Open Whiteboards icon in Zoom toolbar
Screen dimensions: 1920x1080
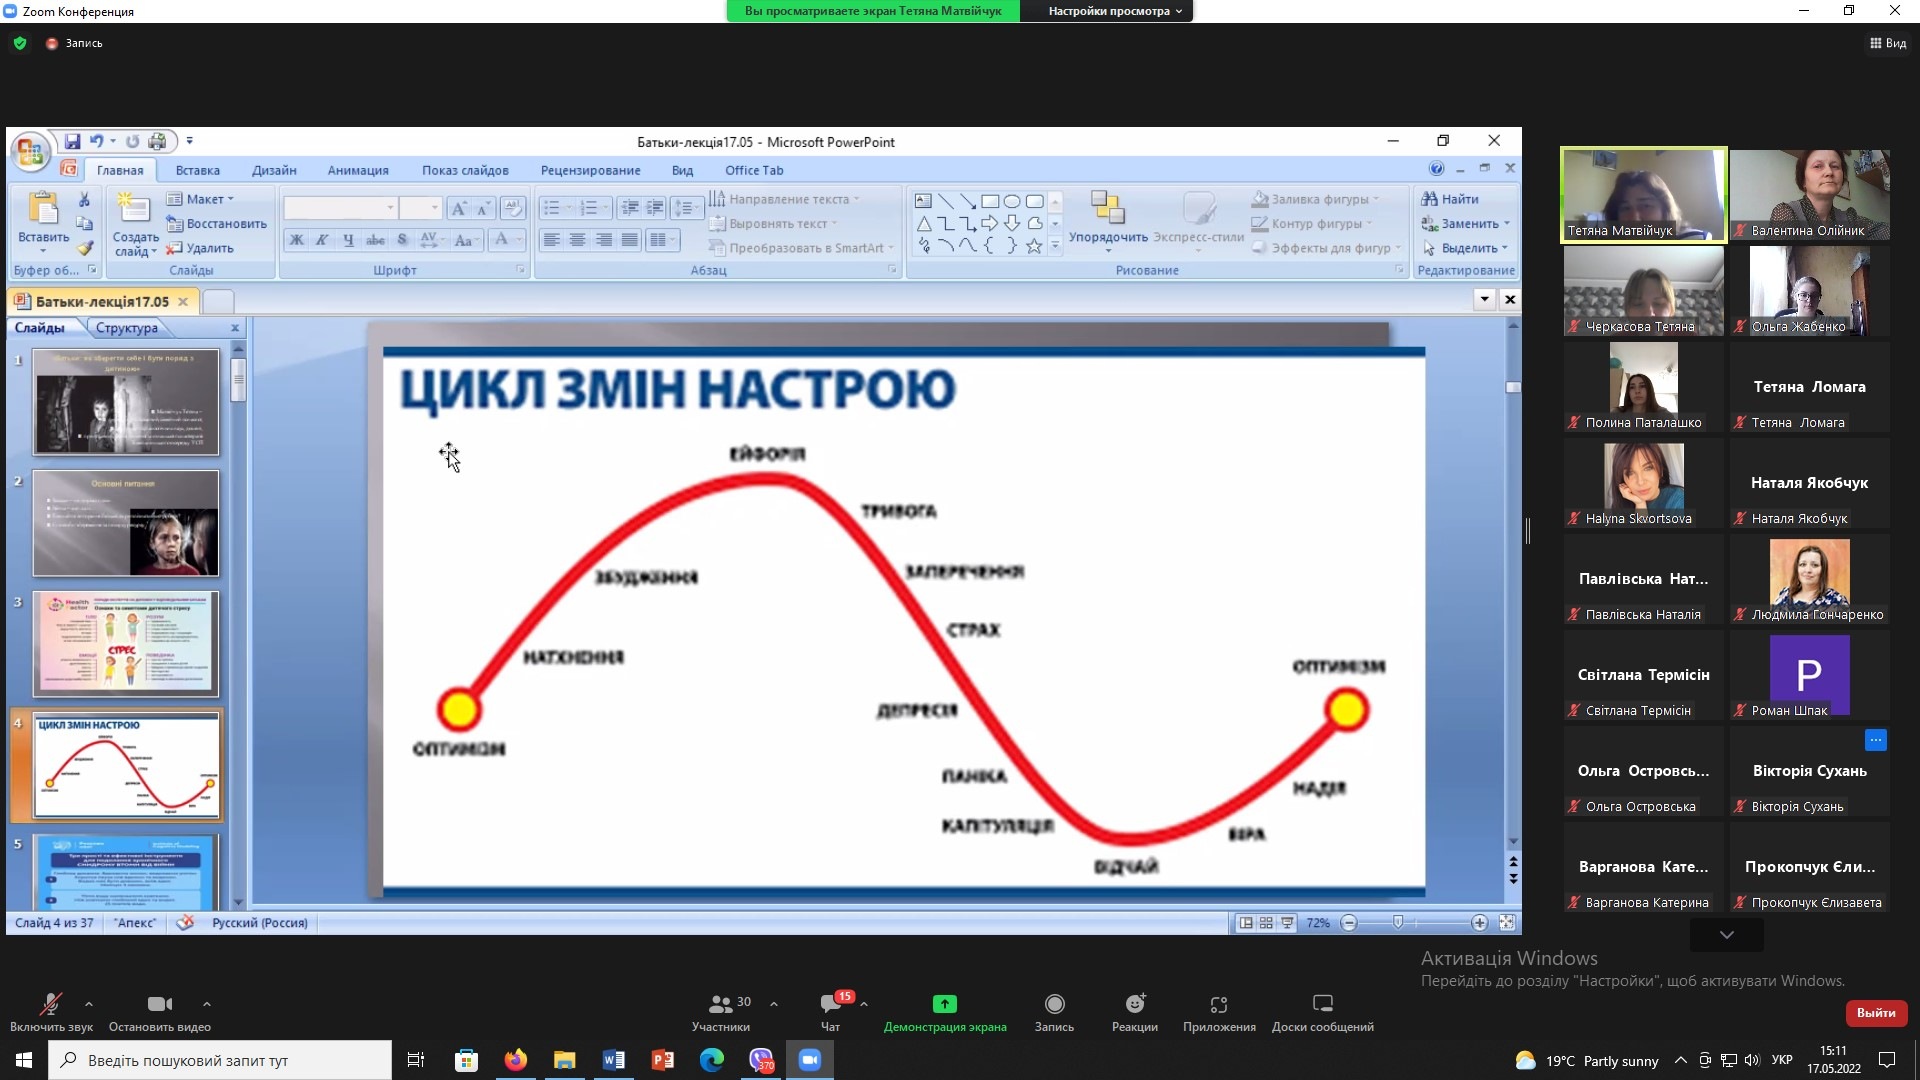1322,1005
